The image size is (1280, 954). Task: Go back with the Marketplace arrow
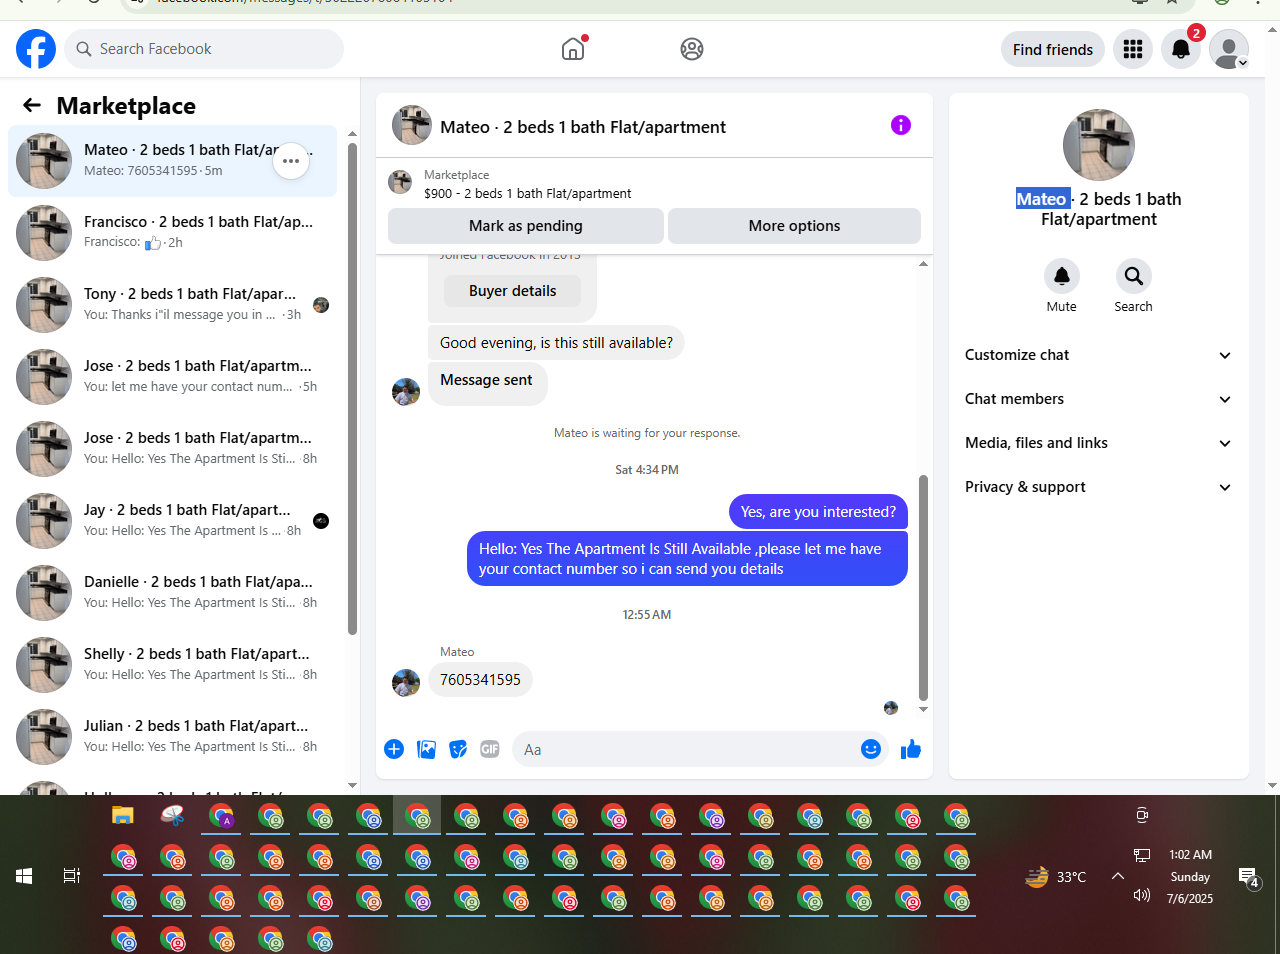[x=32, y=105]
